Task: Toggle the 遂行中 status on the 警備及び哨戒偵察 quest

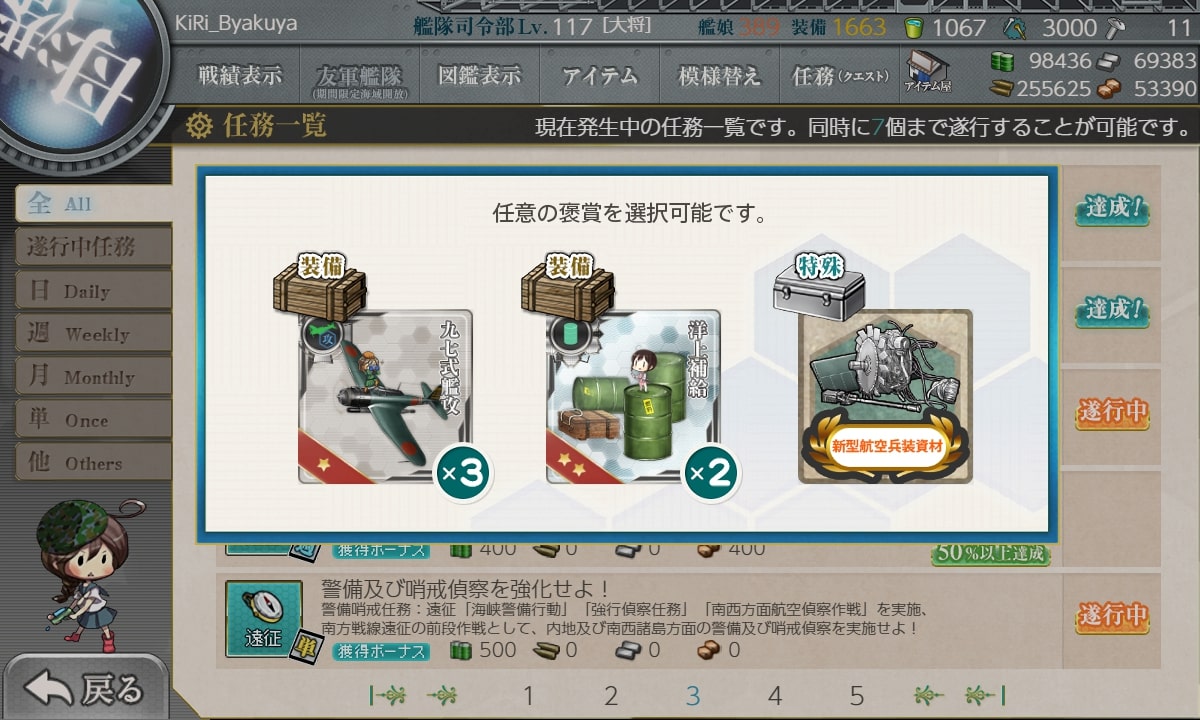Action: pyautogui.click(x=1111, y=615)
